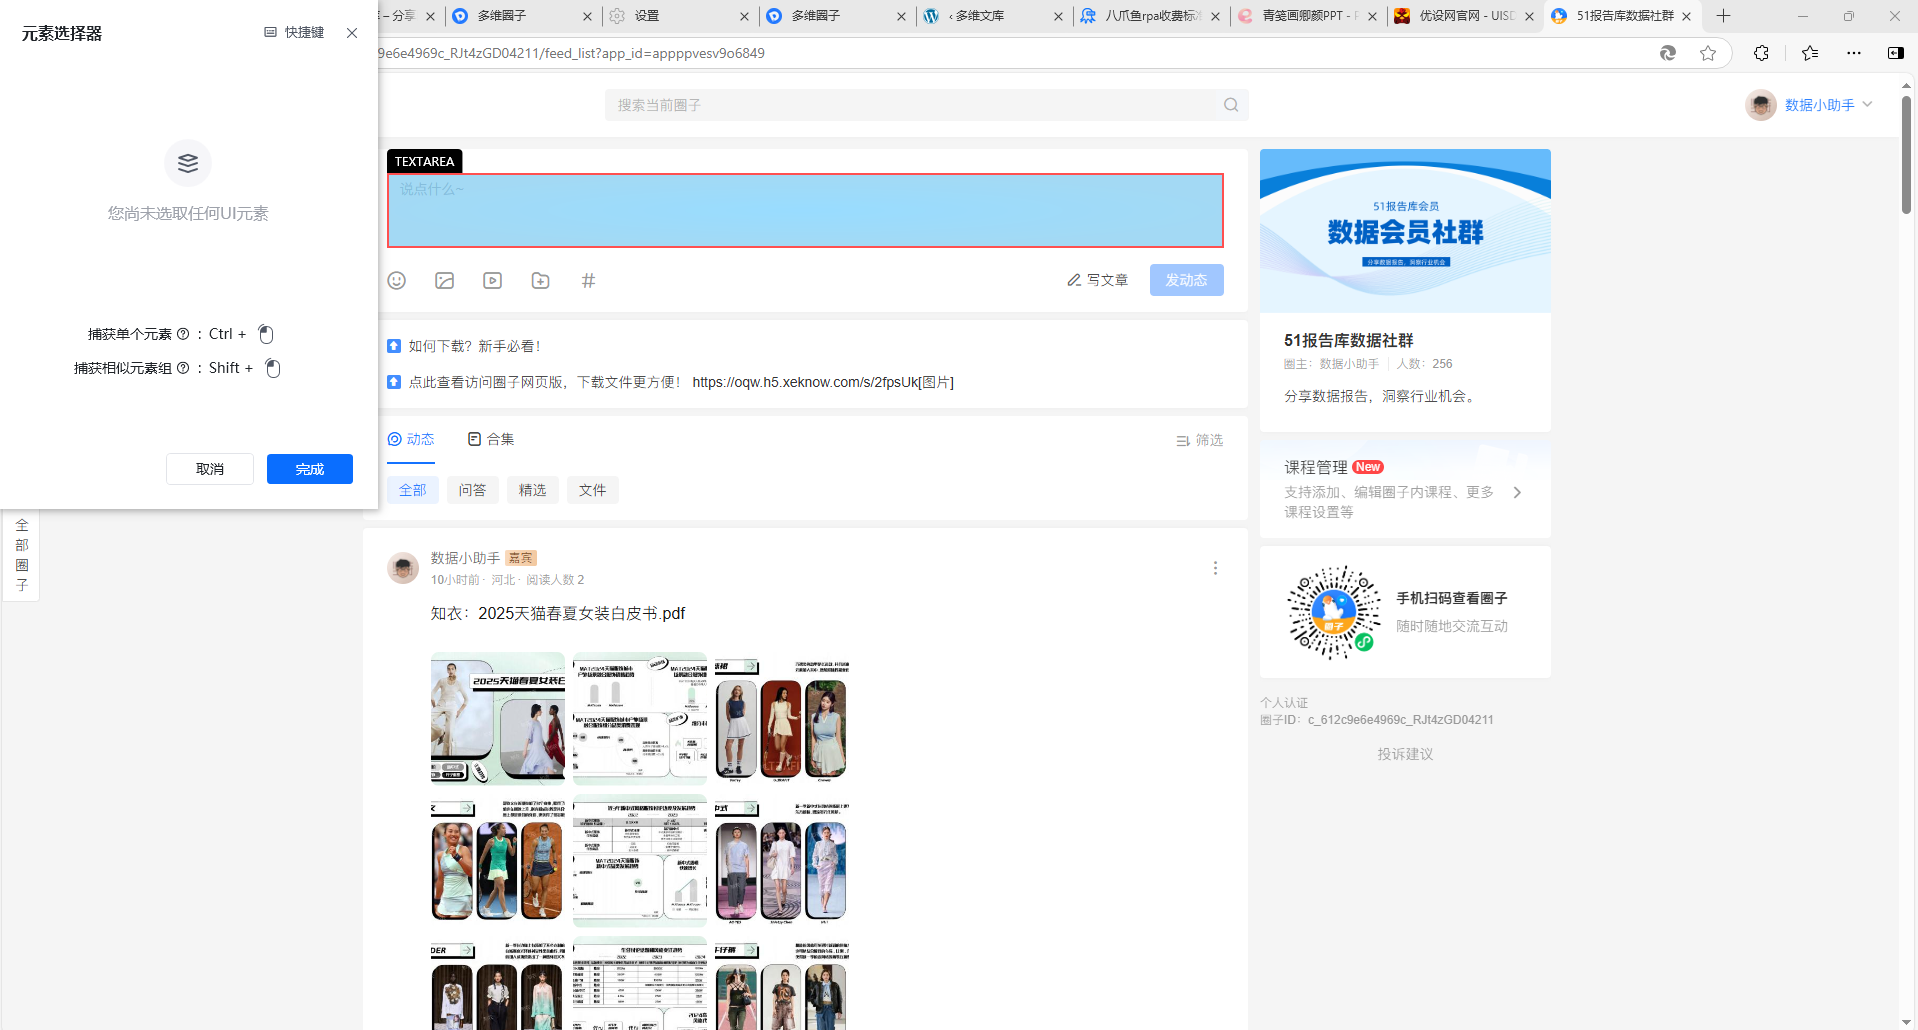Click the 投诉建议 link
The height and width of the screenshot is (1030, 1918).
click(x=1405, y=754)
